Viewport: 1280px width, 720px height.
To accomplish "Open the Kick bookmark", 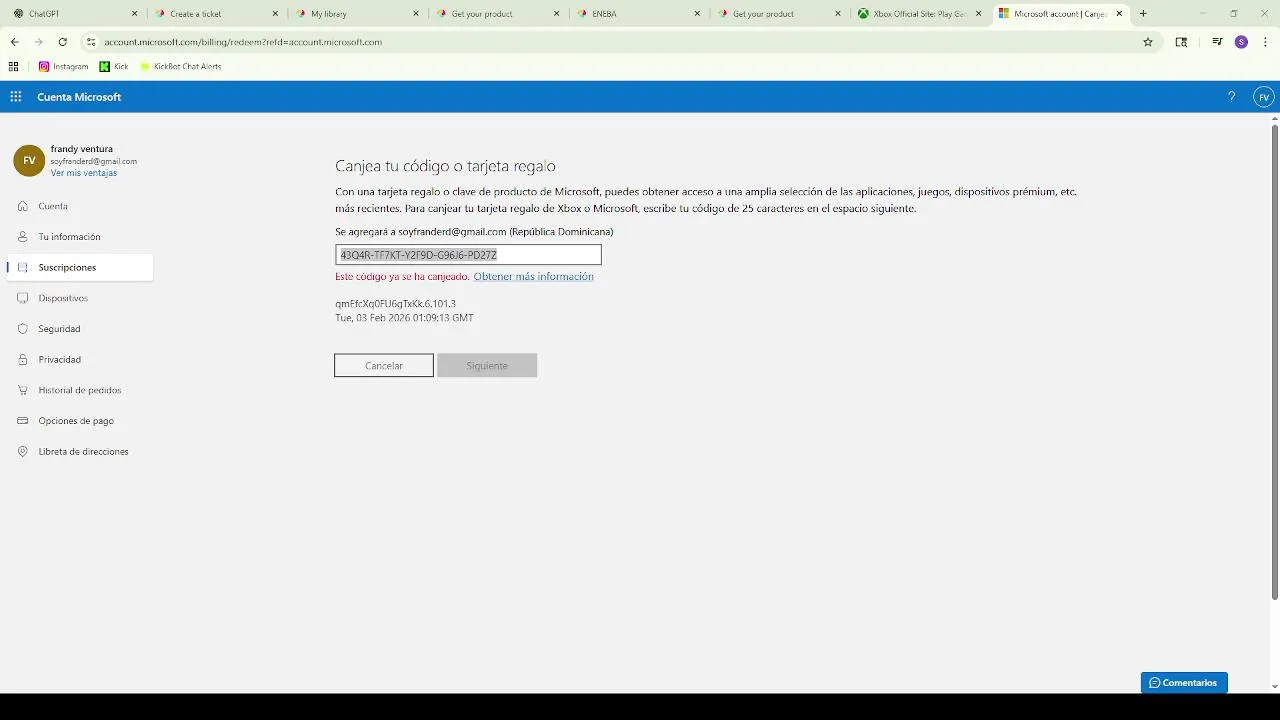I will [x=114, y=66].
